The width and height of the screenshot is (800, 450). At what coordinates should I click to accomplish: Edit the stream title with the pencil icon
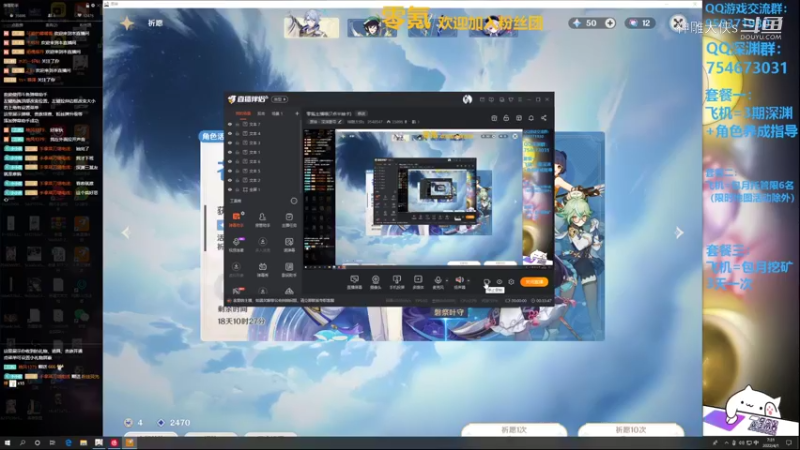point(340,122)
